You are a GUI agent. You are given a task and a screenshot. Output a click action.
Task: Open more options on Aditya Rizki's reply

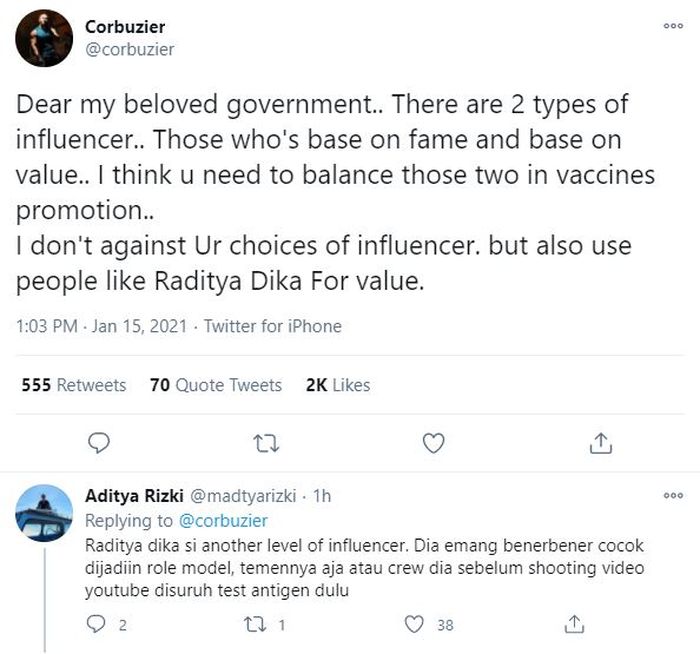(673, 496)
